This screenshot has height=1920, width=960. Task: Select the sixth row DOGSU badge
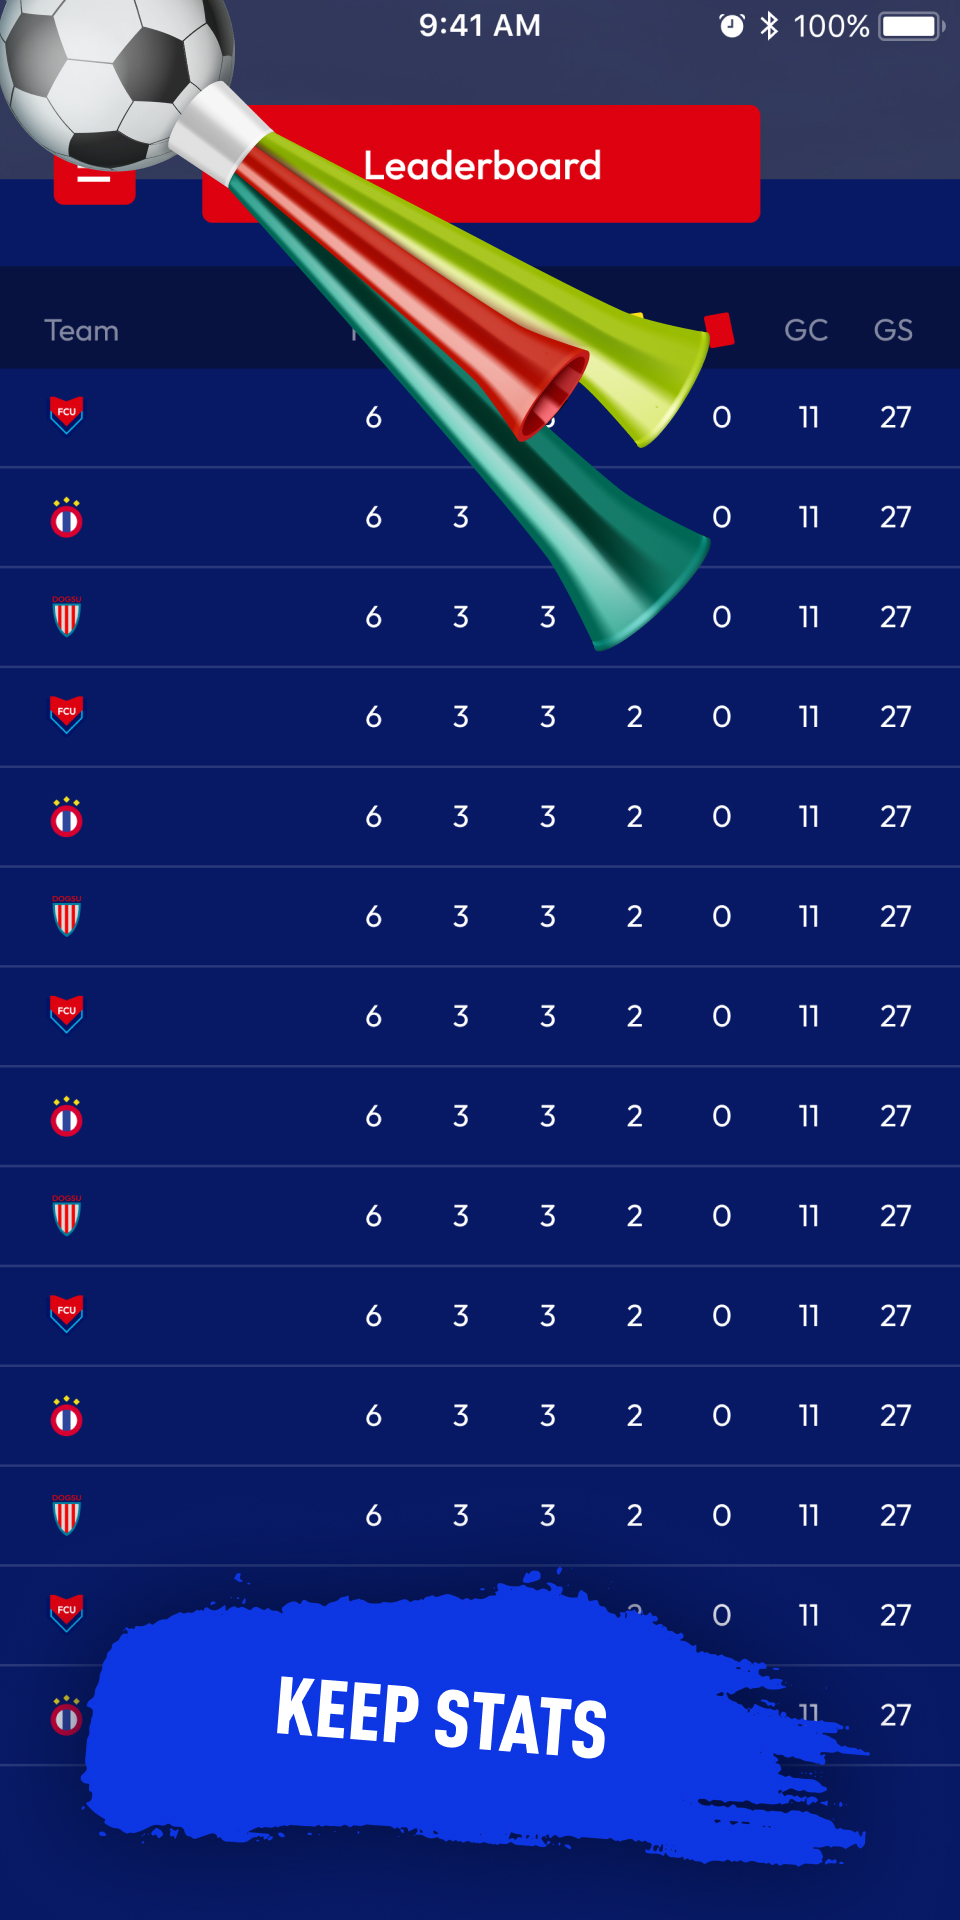point(67,915)
